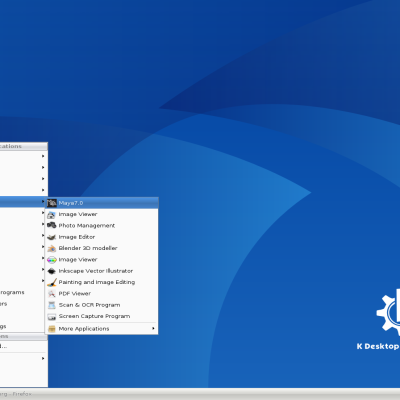Open Photo Management application
The width and height of the screenshot is (400, 400).
tap(102, 226)
